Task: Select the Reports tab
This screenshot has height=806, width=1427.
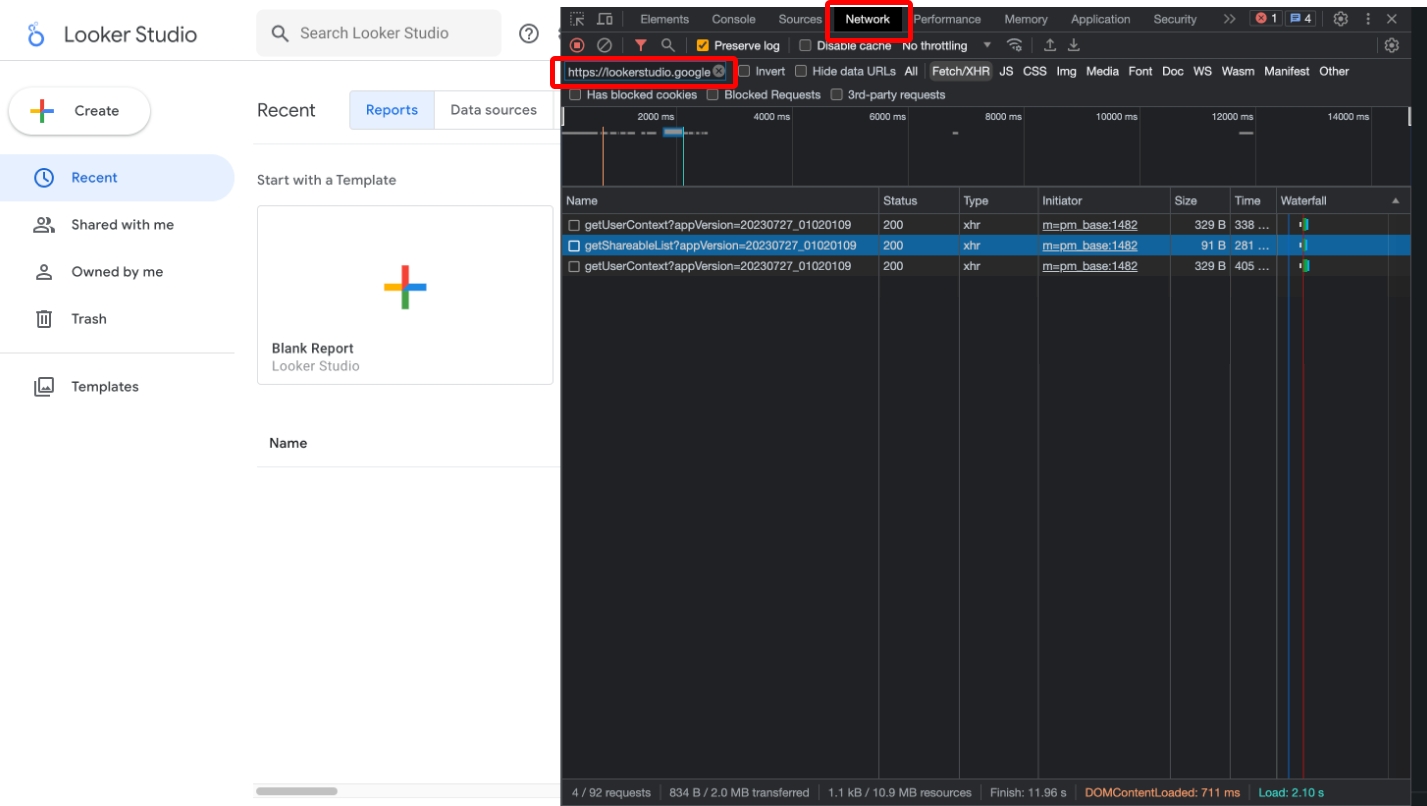Action: click(392, 110)
